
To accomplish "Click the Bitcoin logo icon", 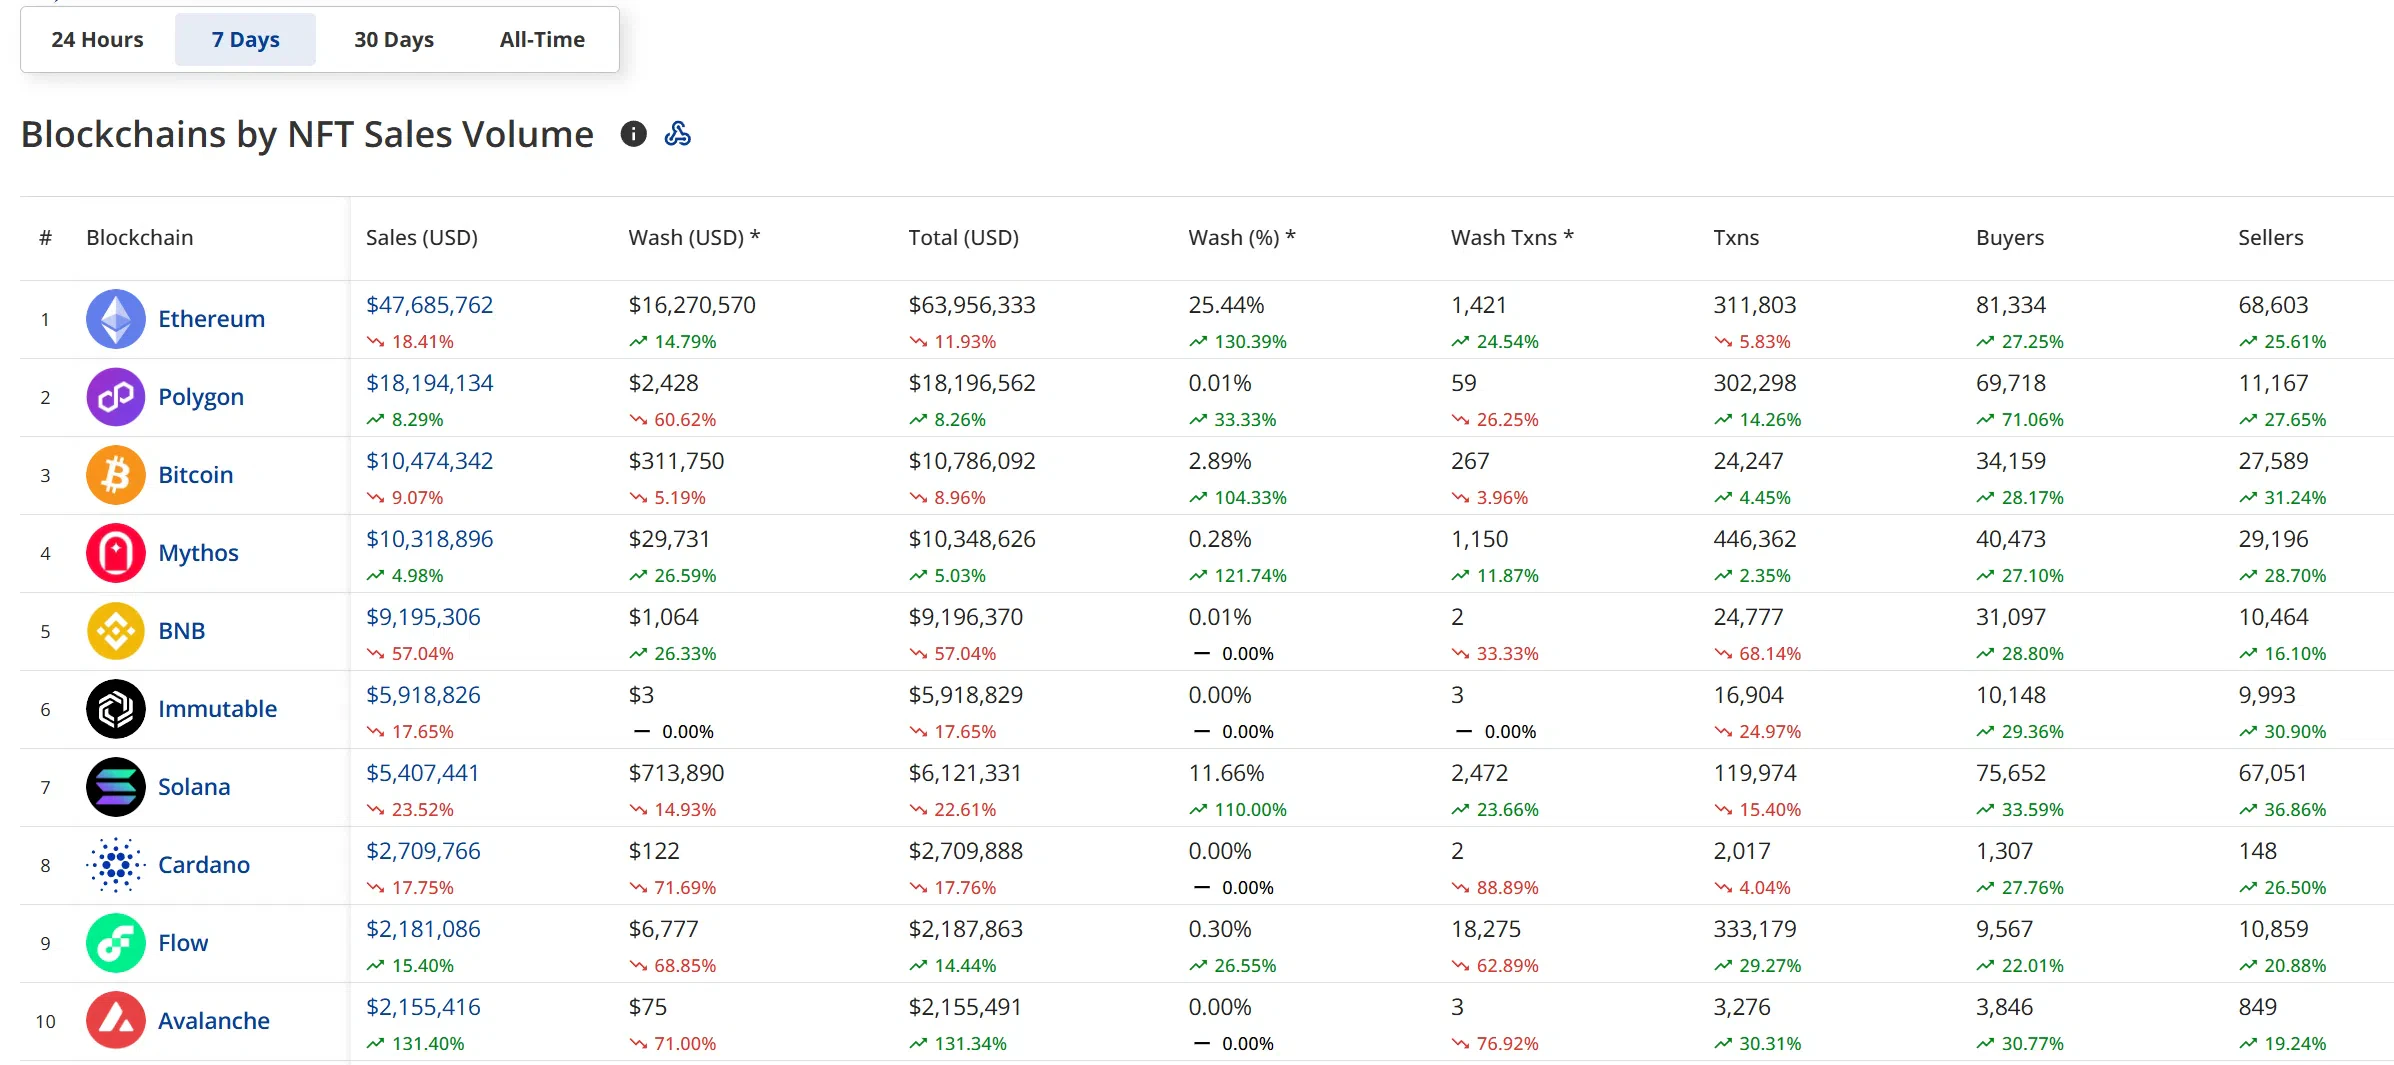I will tap(116, 475).
